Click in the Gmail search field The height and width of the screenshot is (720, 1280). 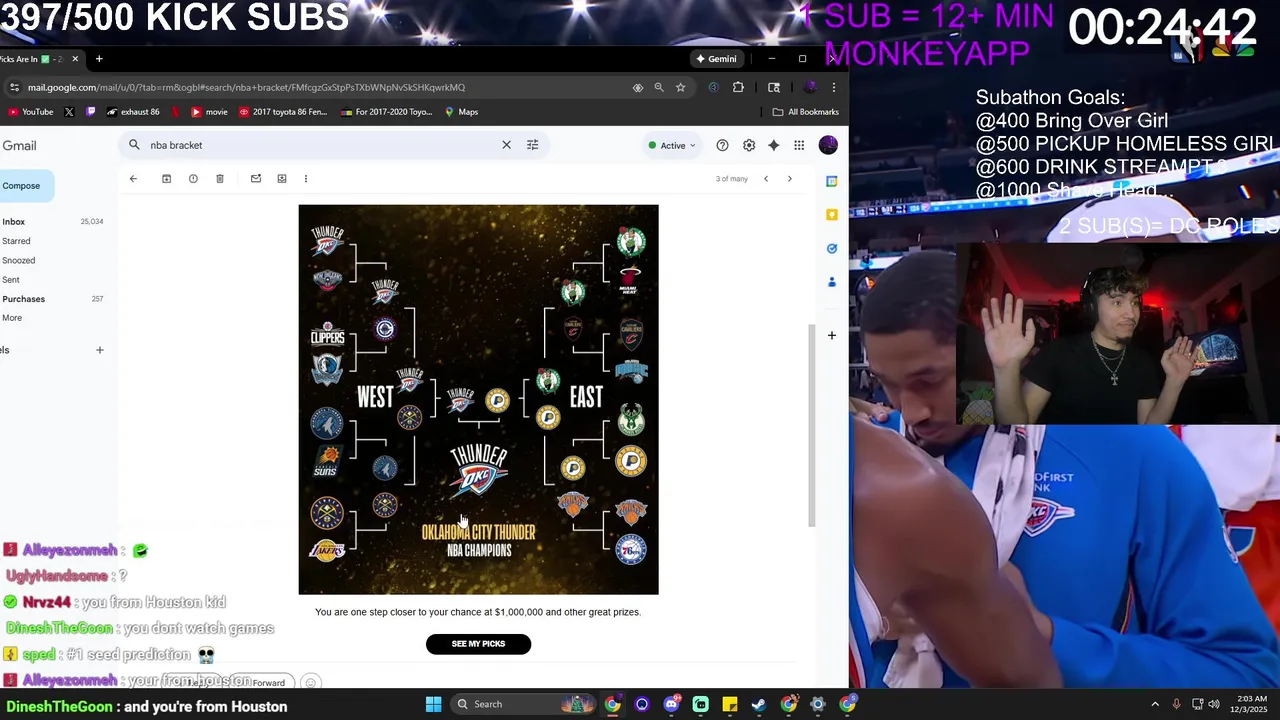coord(320,145)
